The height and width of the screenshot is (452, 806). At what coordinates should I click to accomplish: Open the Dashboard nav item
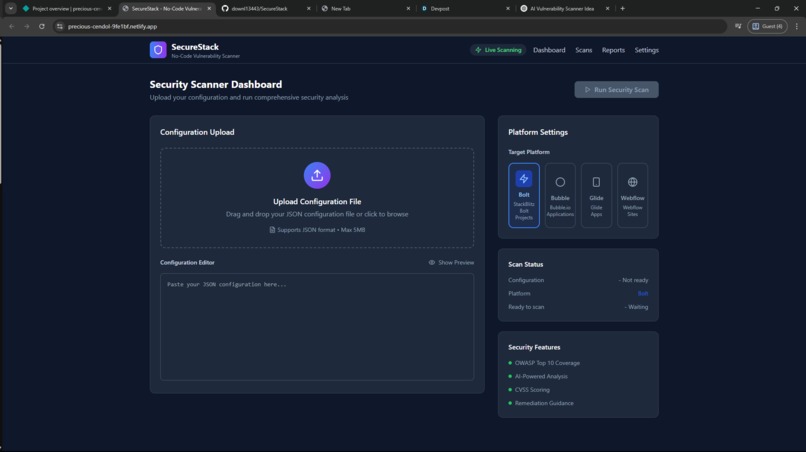[x=549, y=50]
